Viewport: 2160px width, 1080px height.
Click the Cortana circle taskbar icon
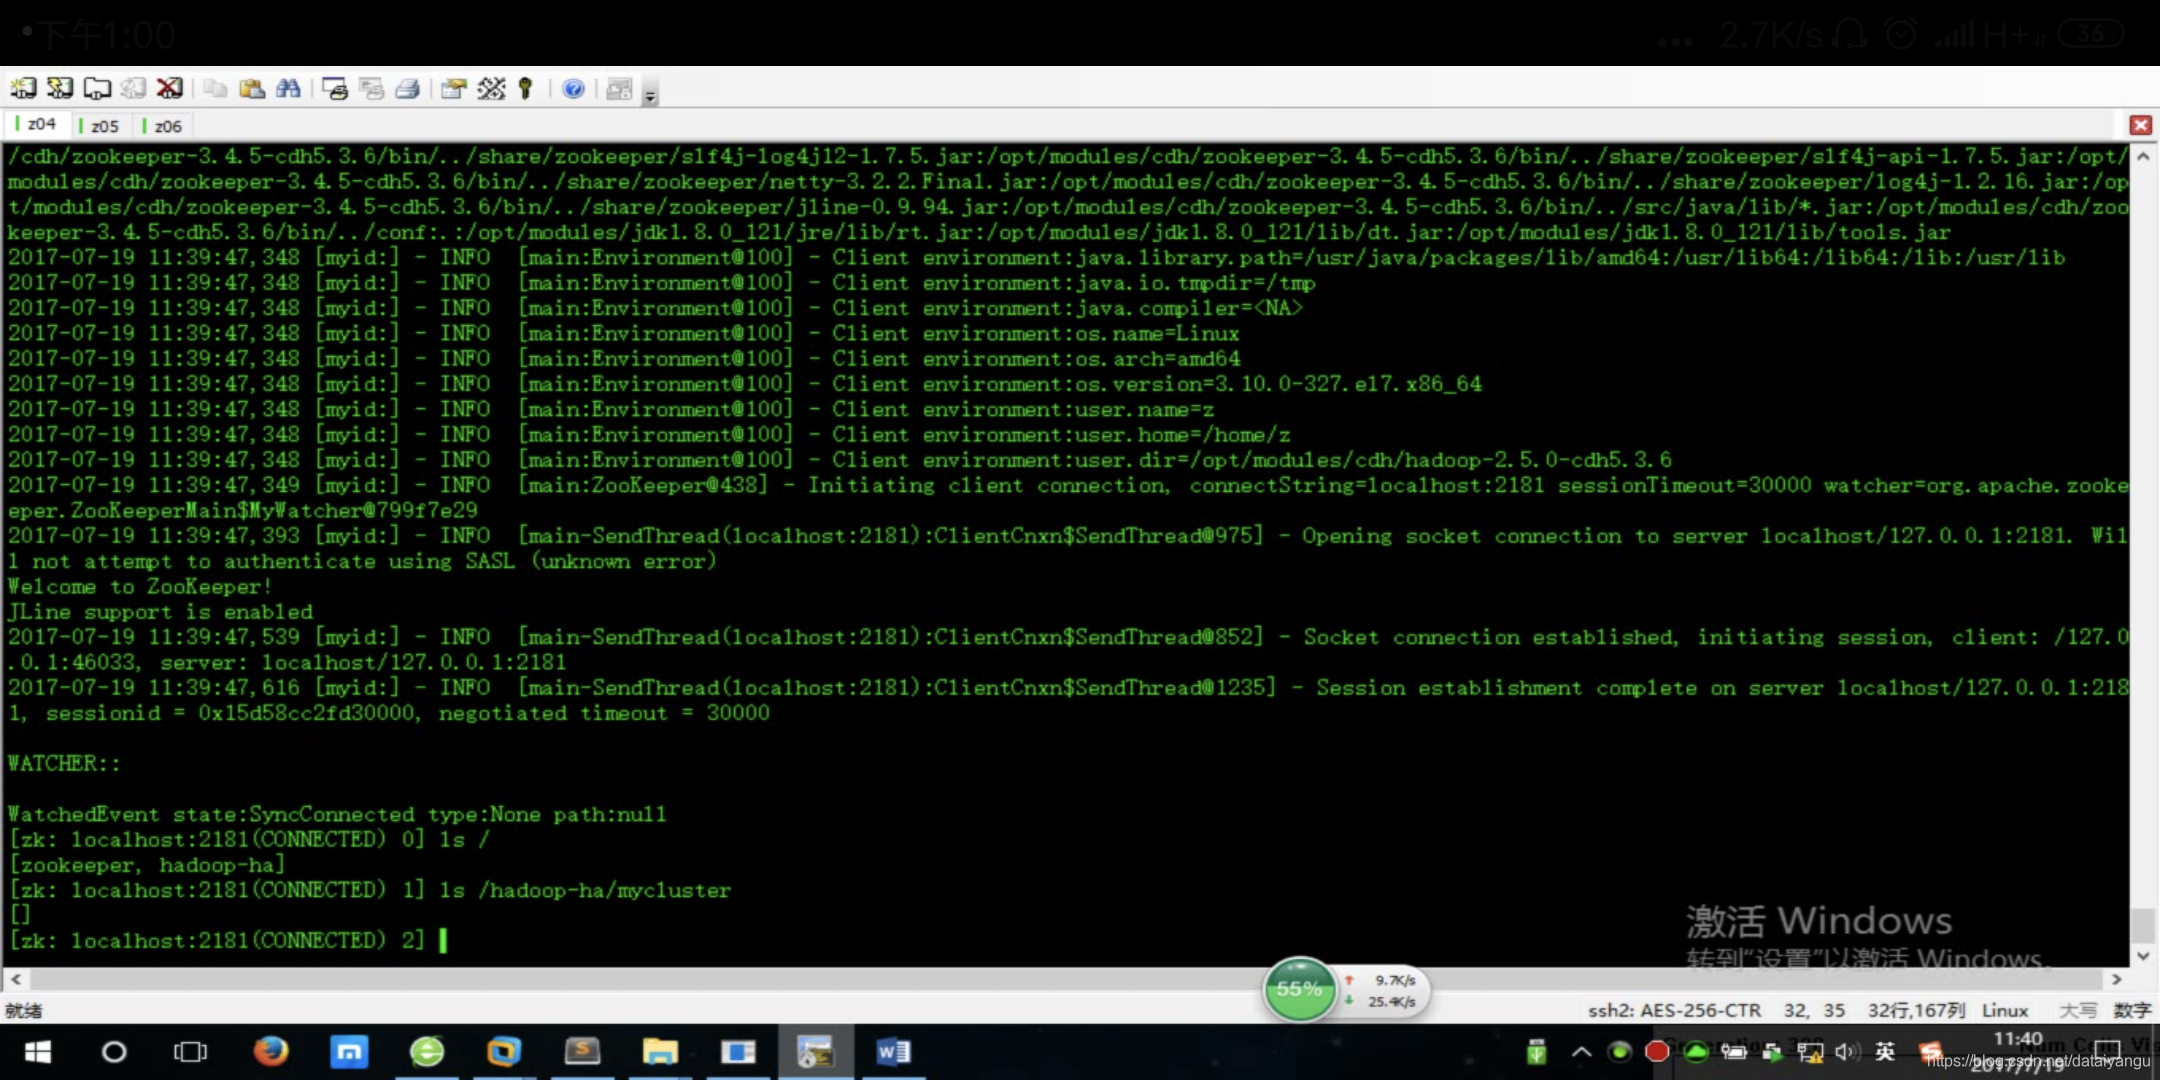[x=114, y=1052]
